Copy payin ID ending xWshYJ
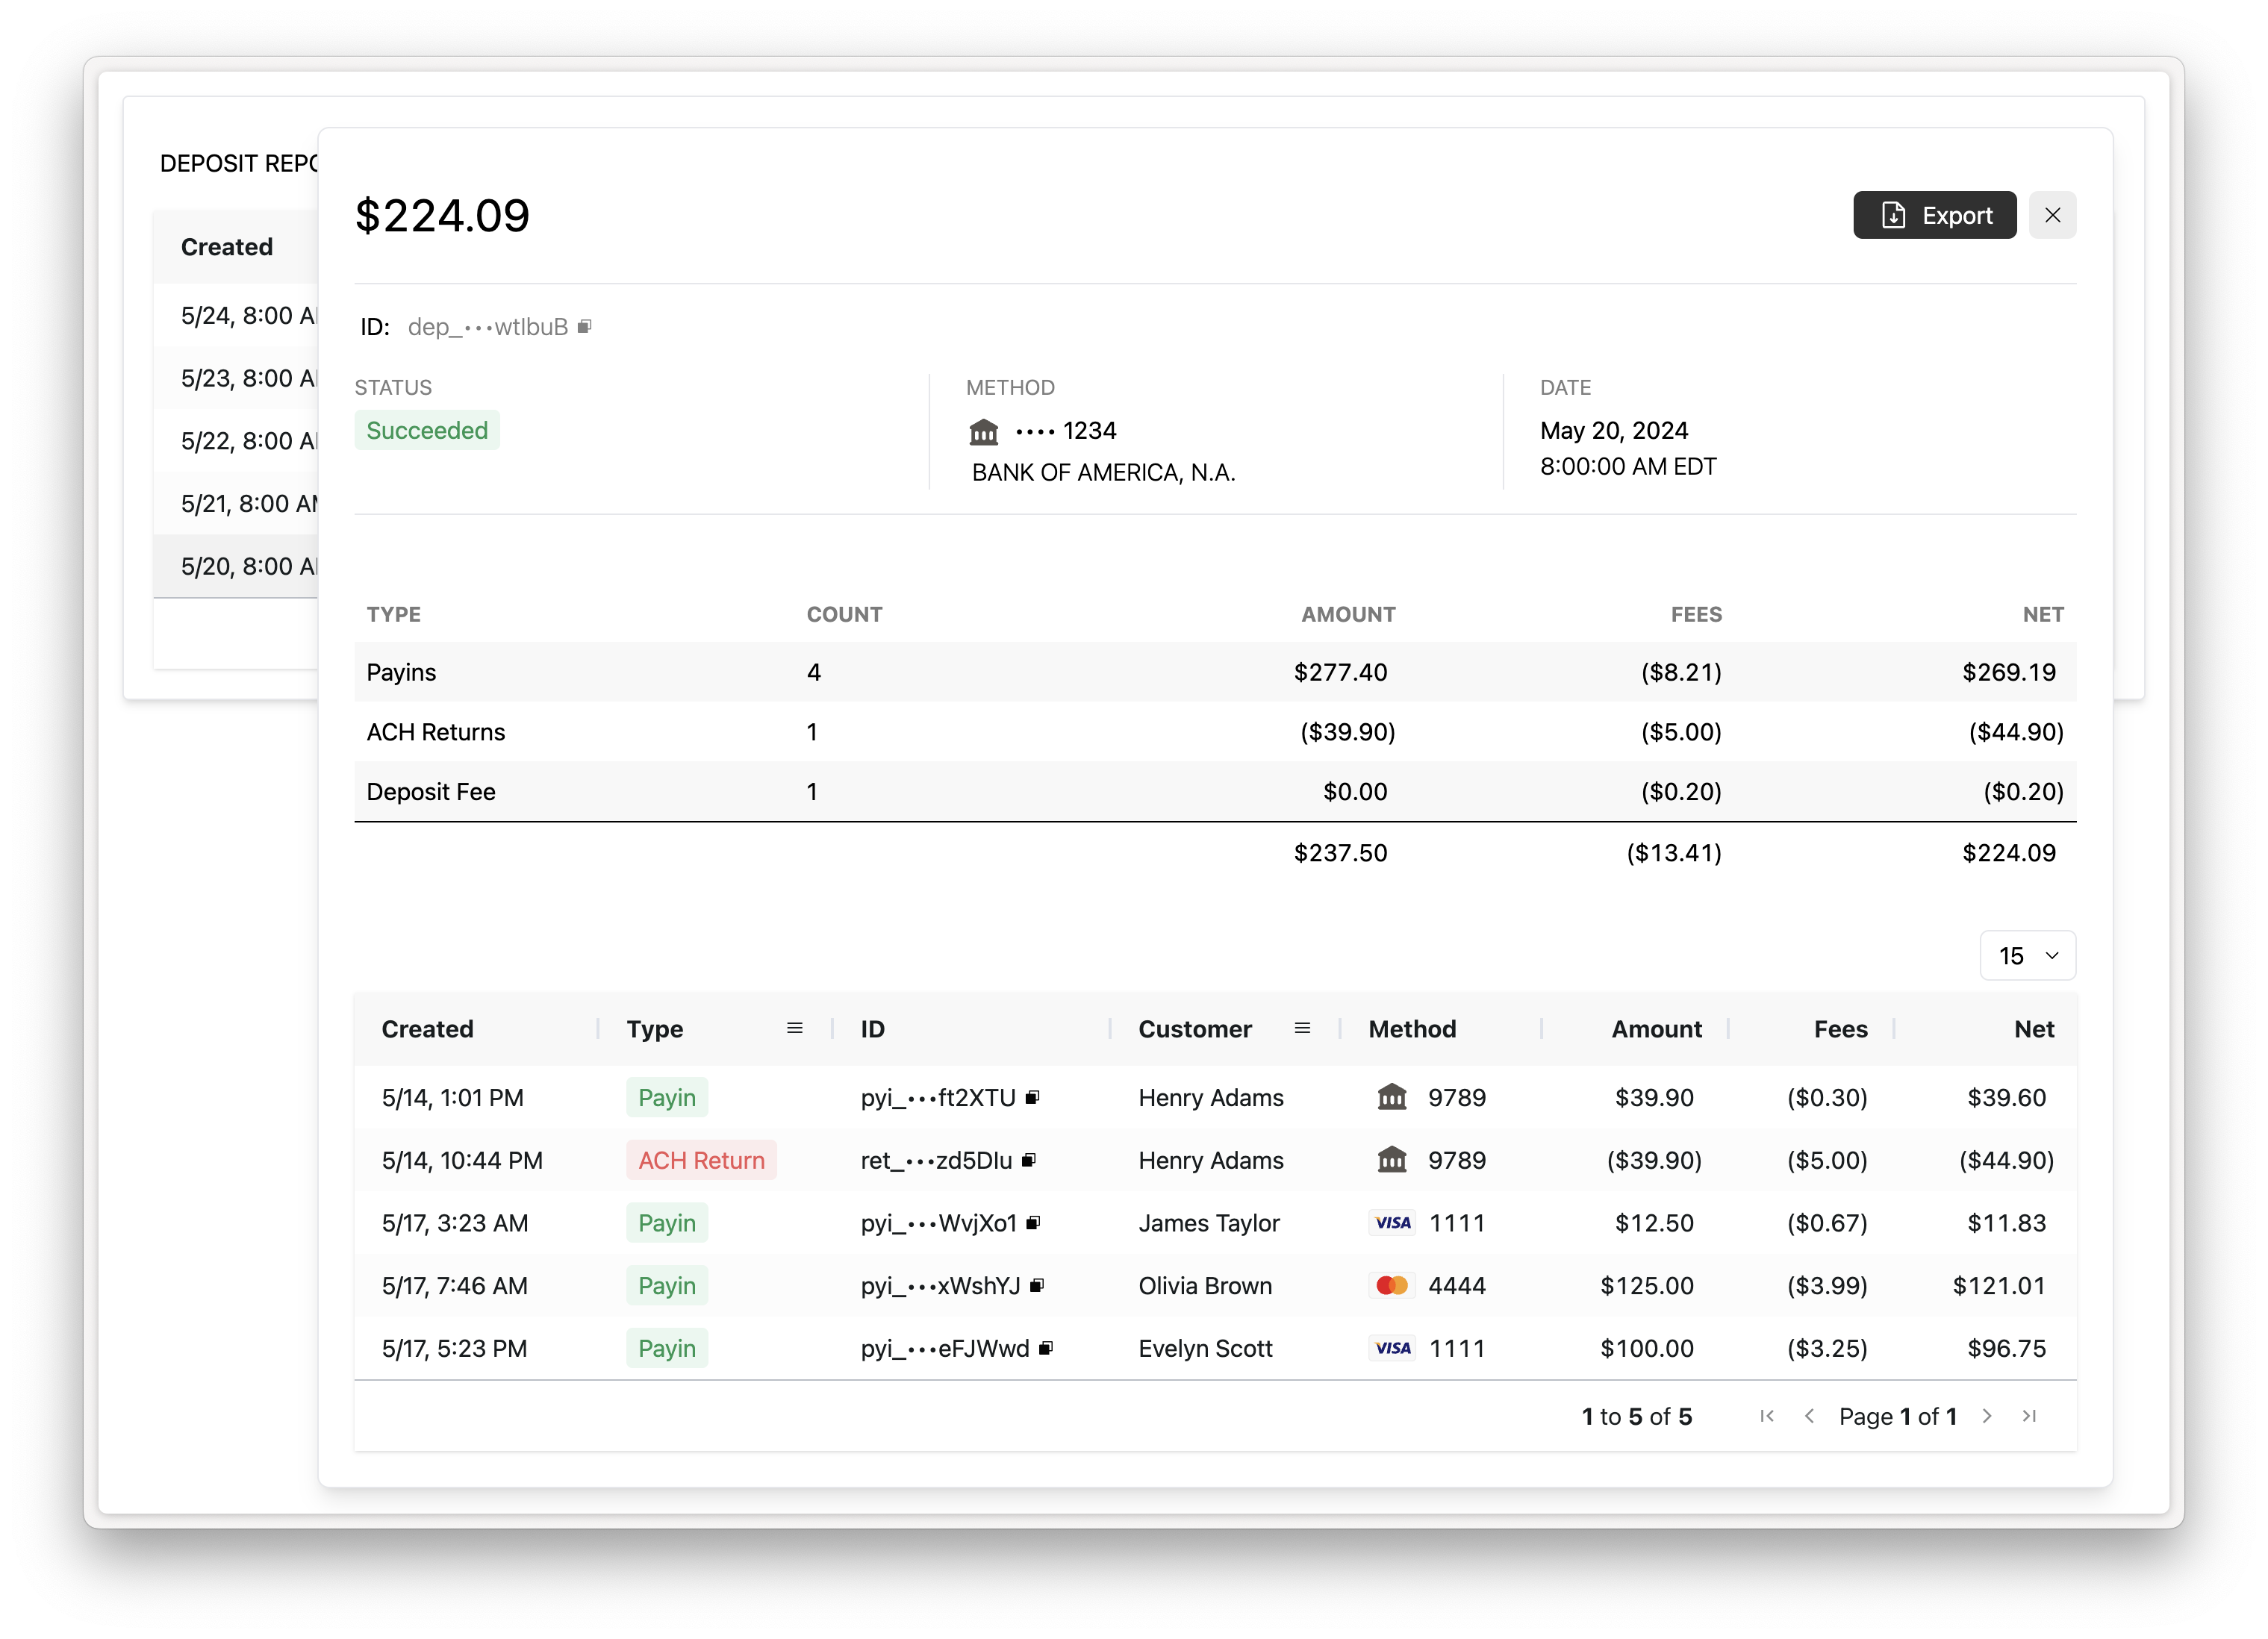The image size is (2268, 1639). coord(1037,1285)
